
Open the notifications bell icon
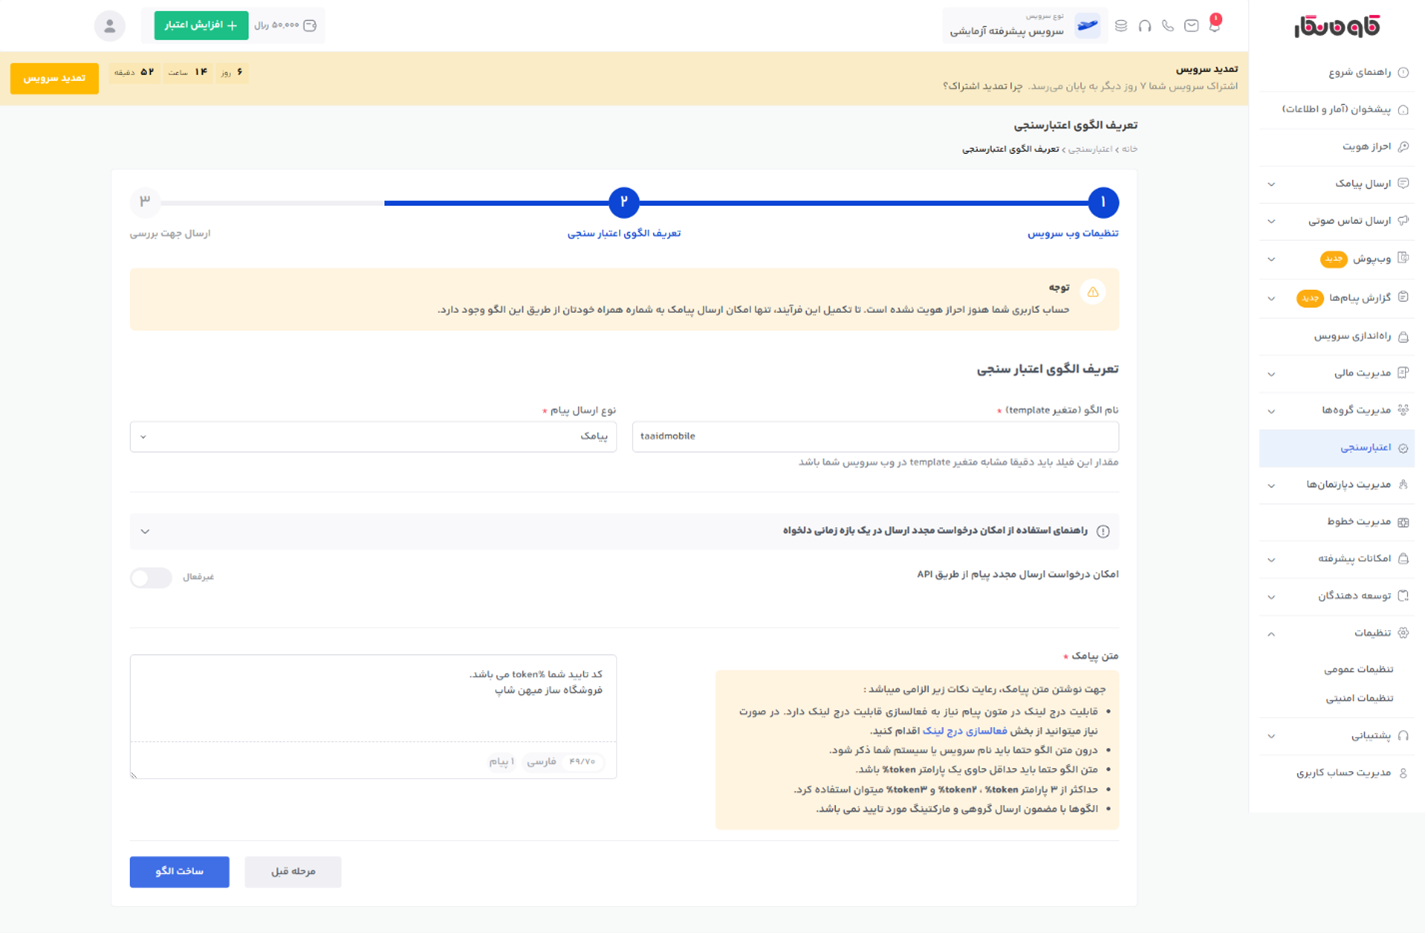coord(1214,25)
